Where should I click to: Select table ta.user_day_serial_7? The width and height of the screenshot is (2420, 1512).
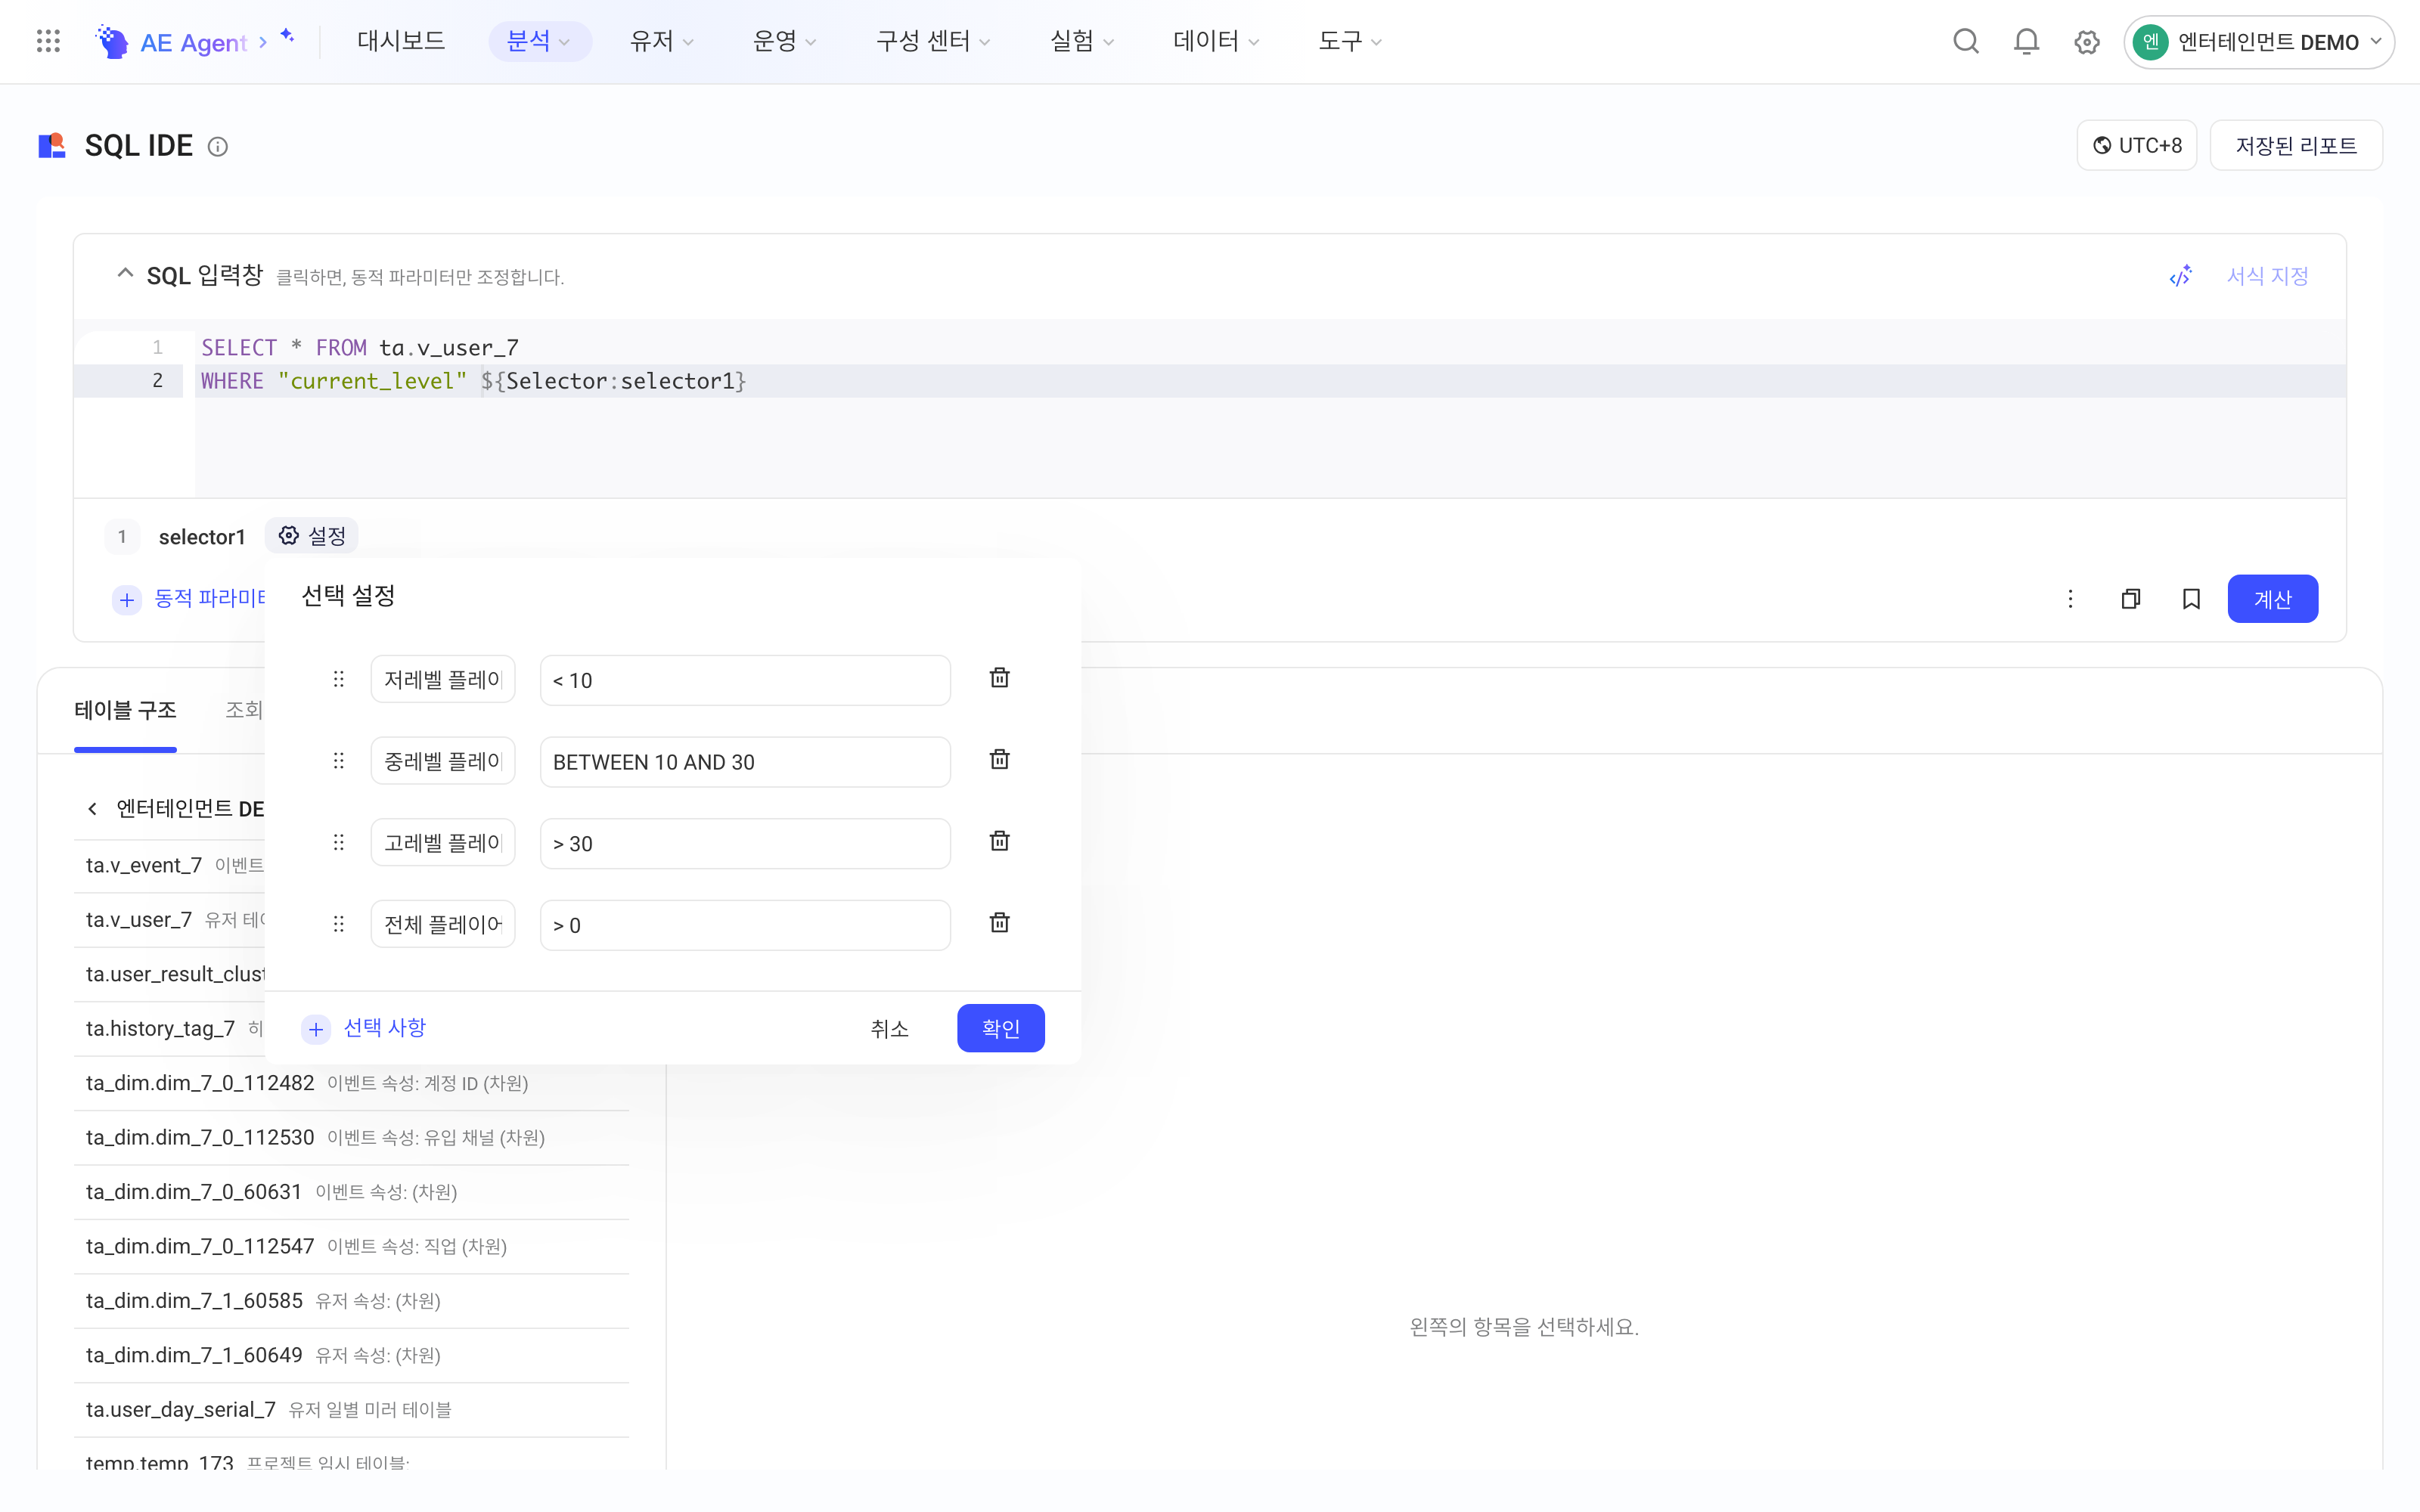pos(351,1410)
